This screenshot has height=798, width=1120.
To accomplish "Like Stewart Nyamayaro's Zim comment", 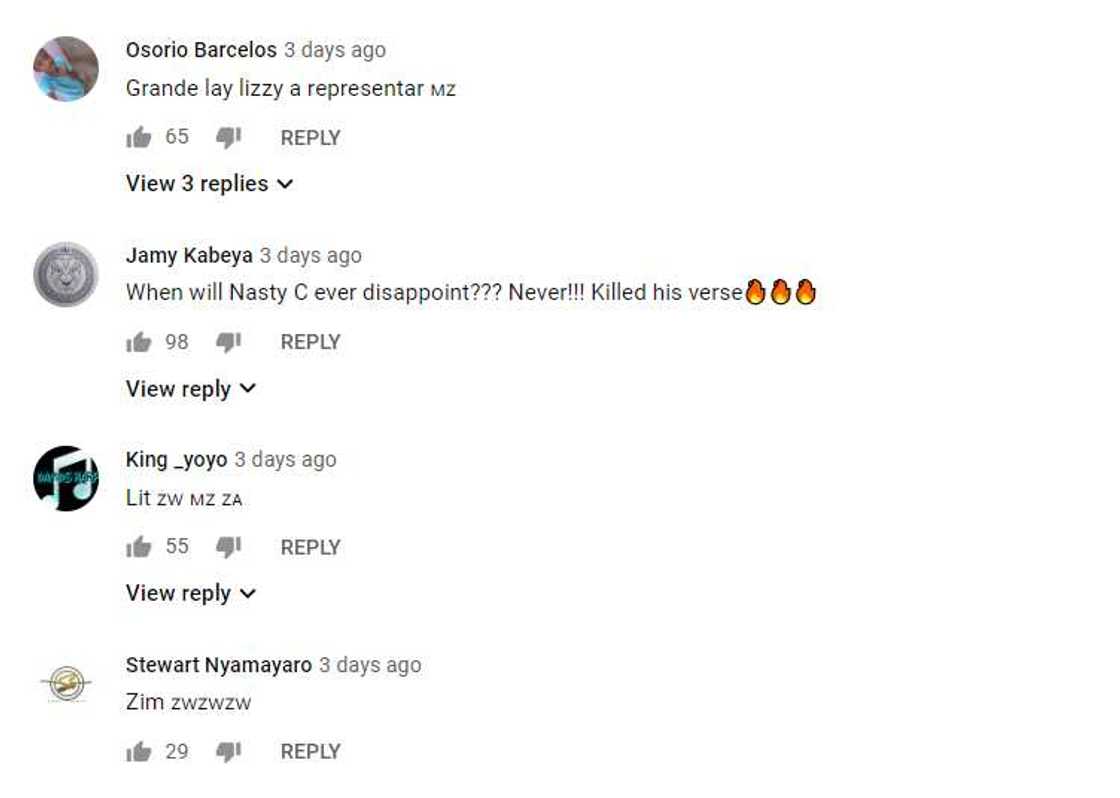I will 138,752.
